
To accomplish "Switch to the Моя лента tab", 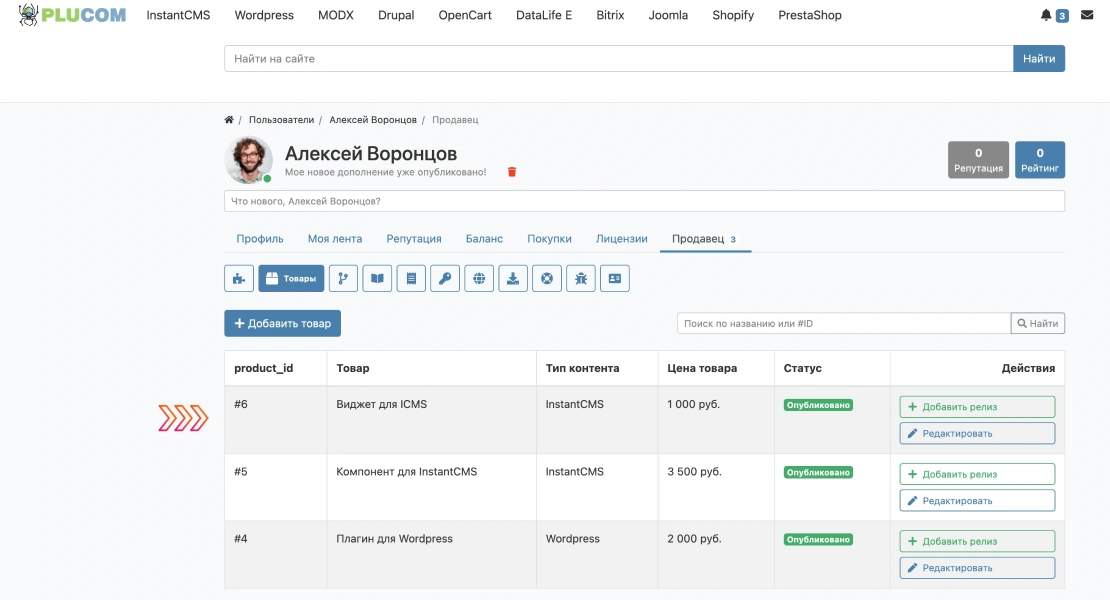I will click(335, 238).
